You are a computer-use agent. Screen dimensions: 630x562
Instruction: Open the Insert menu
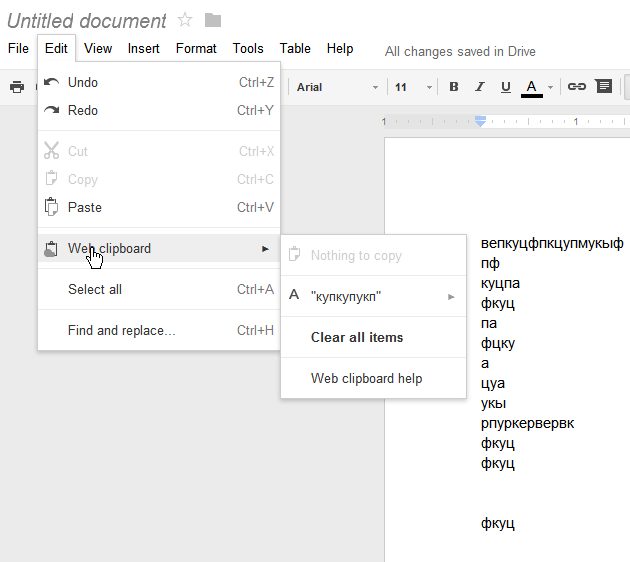[x=144, y=48]
